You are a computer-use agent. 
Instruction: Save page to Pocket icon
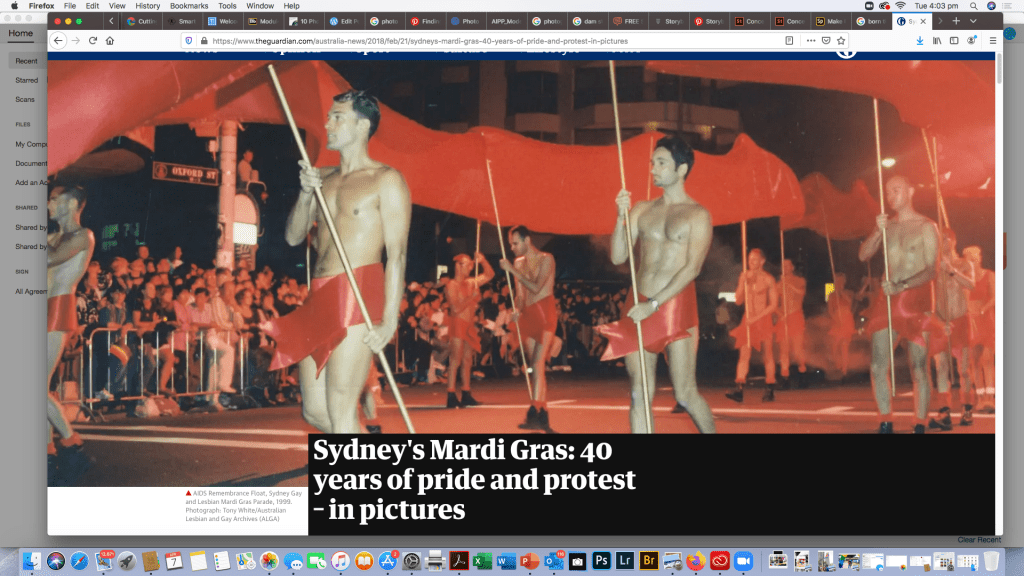click(825, 40)
